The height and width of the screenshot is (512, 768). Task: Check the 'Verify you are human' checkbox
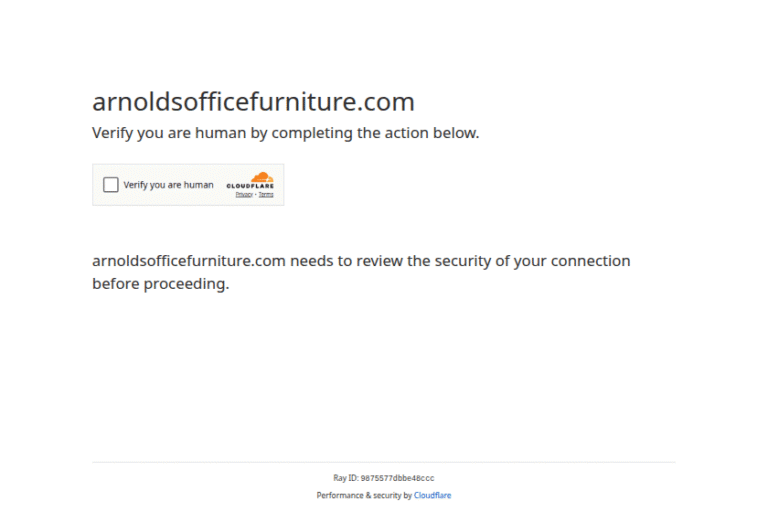tap(110, 185)
